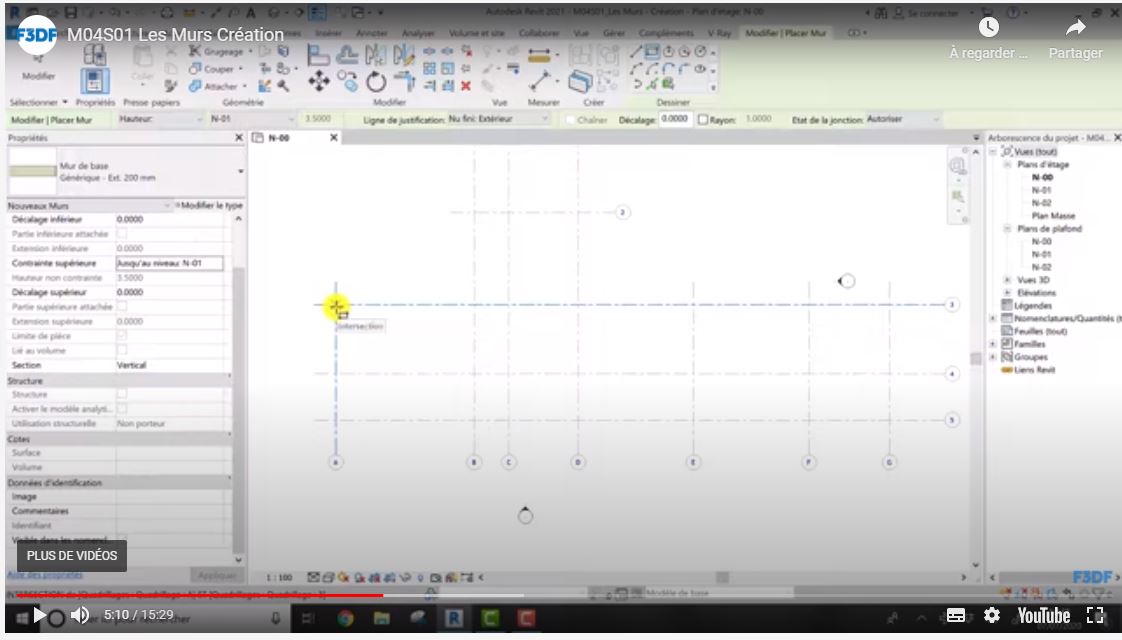The image size is (1122, 640).
Task: Click the large Propriétés ribbon icon
Action: [x=95, y=81]
